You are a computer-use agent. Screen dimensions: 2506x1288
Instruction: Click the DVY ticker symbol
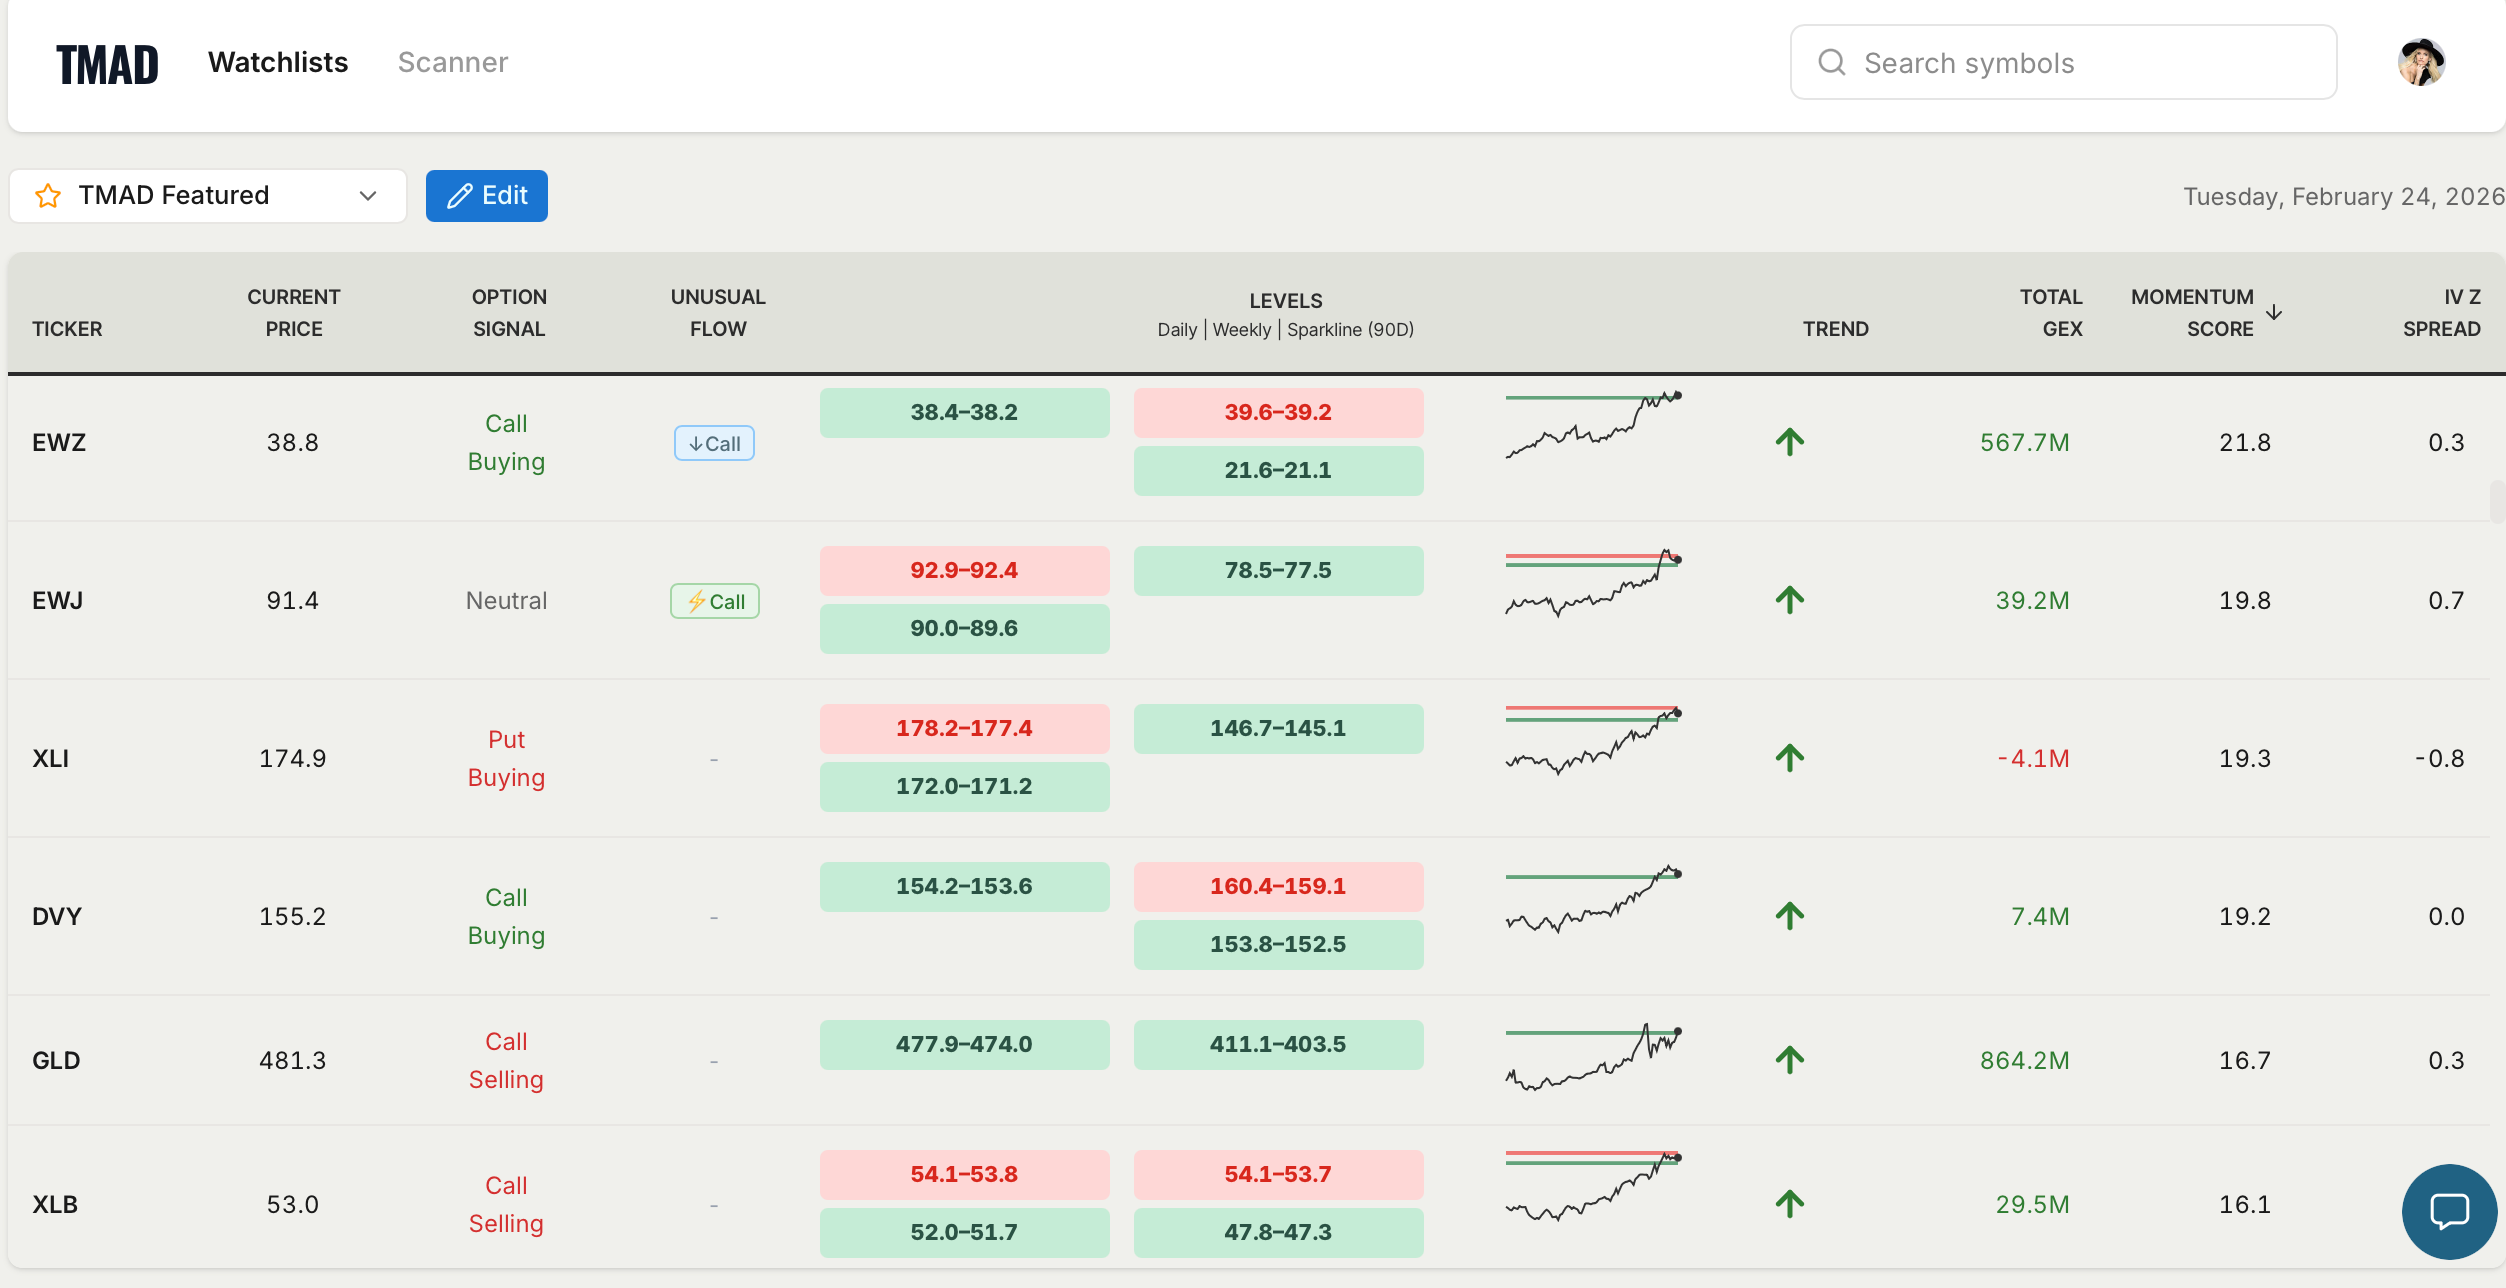57,916
